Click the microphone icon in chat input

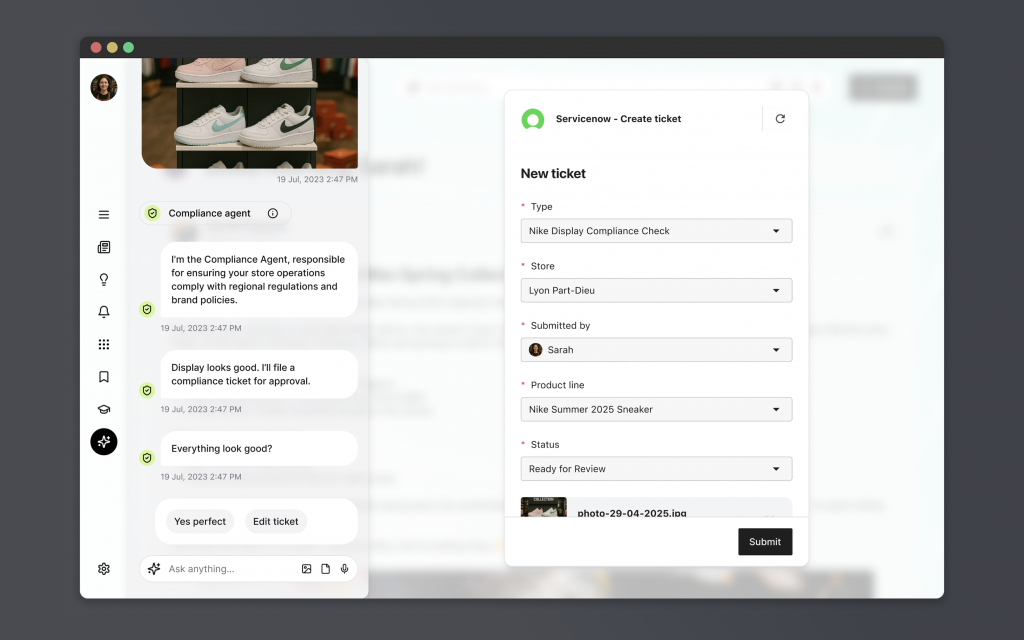[x=344, y=569]
